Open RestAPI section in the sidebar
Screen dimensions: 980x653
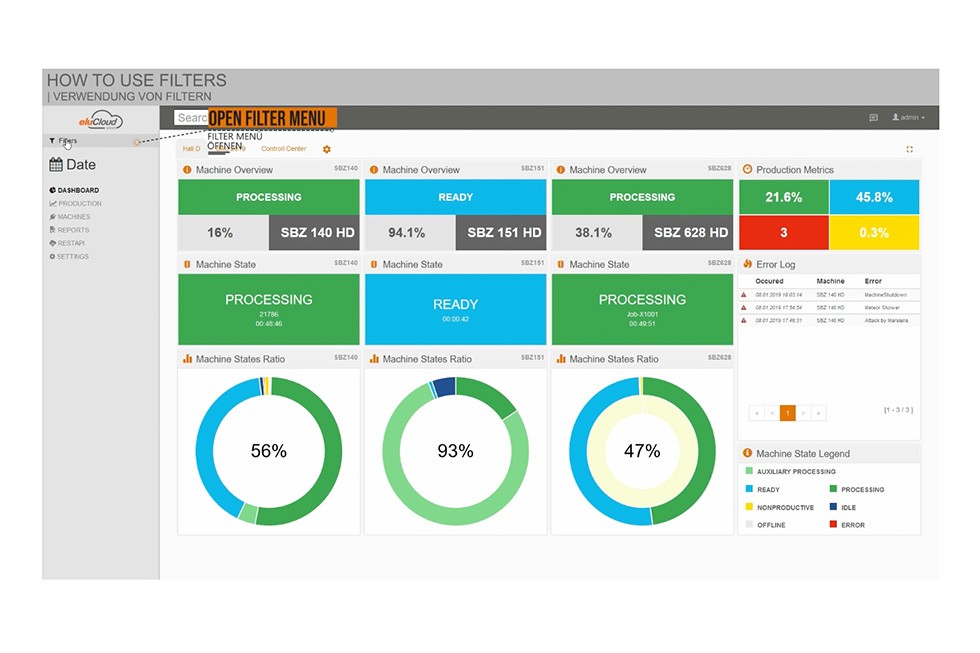coord(67,243)
